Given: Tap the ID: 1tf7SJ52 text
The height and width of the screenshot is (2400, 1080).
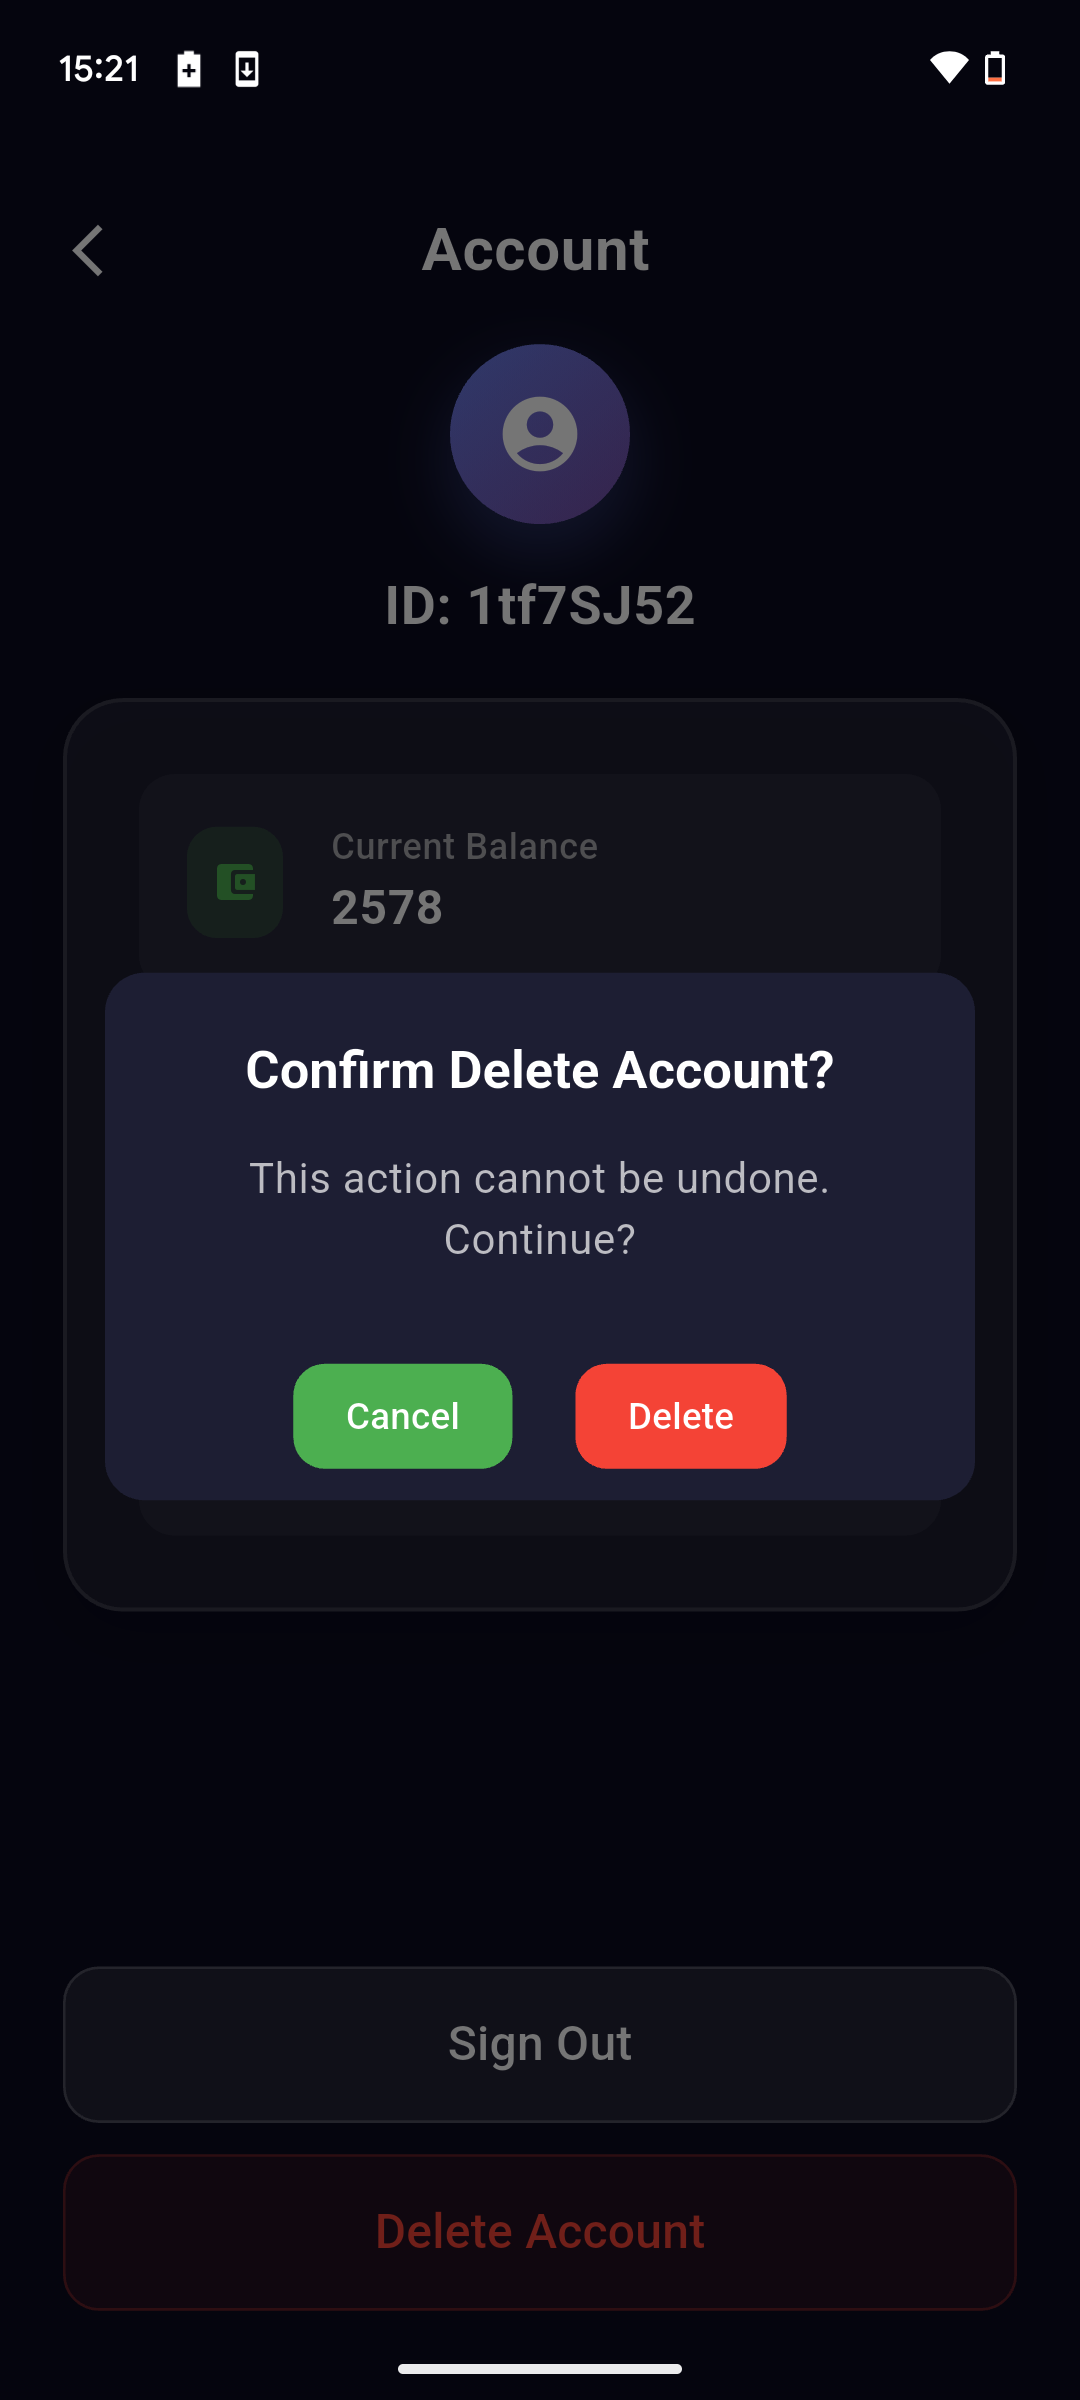Looking at the screenshot, I should click(x=540, y=605).
